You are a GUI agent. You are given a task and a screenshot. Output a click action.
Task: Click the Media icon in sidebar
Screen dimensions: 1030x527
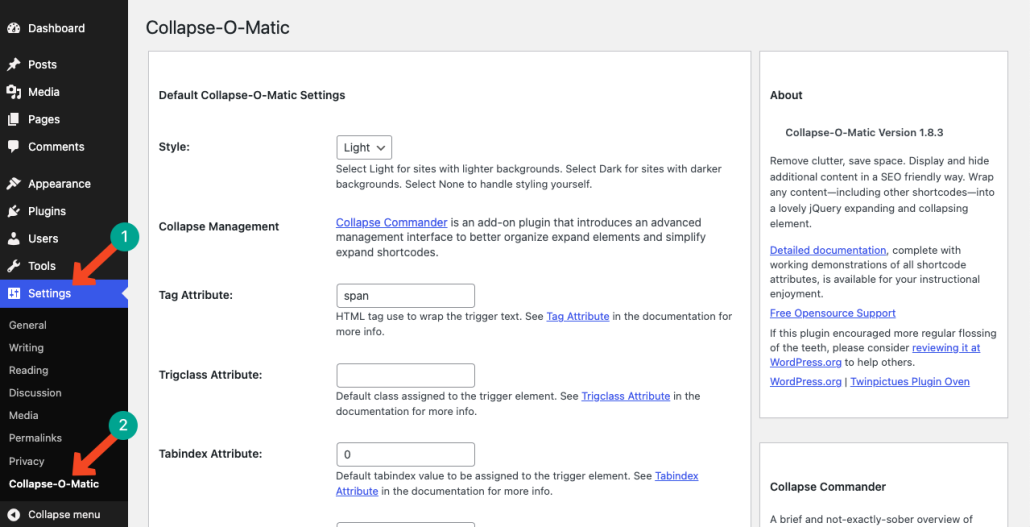tap(14, 92)
